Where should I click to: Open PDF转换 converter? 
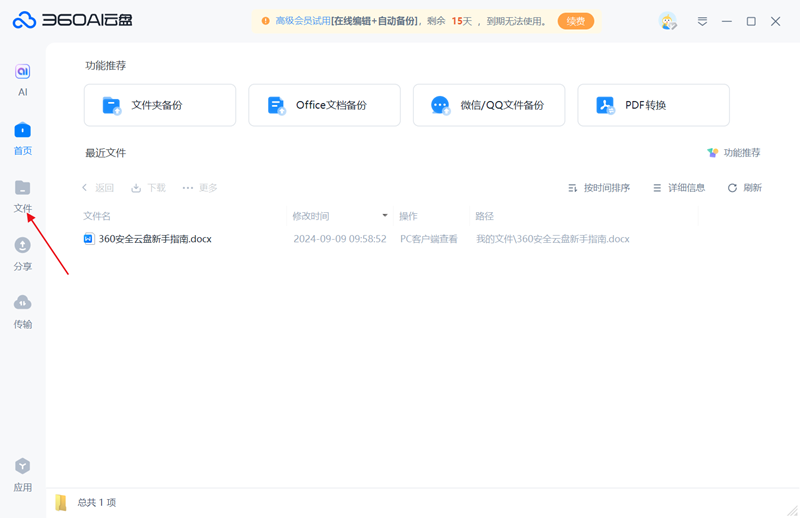click(x=653, y=105)
